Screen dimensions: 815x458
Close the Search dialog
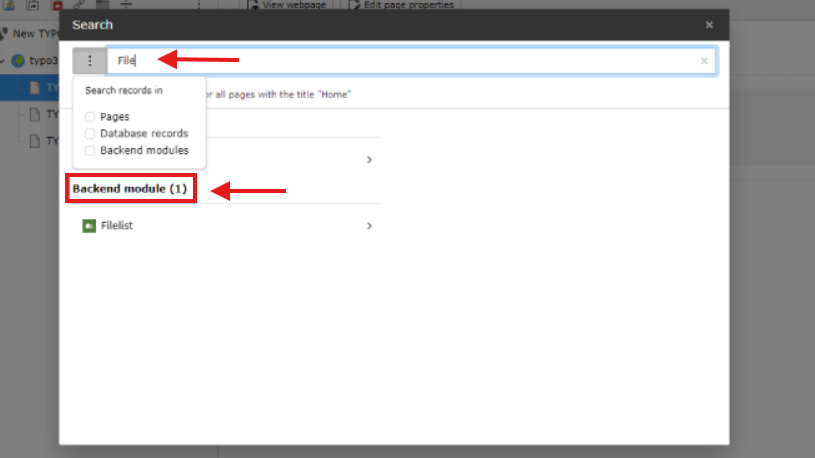[709, 25]
